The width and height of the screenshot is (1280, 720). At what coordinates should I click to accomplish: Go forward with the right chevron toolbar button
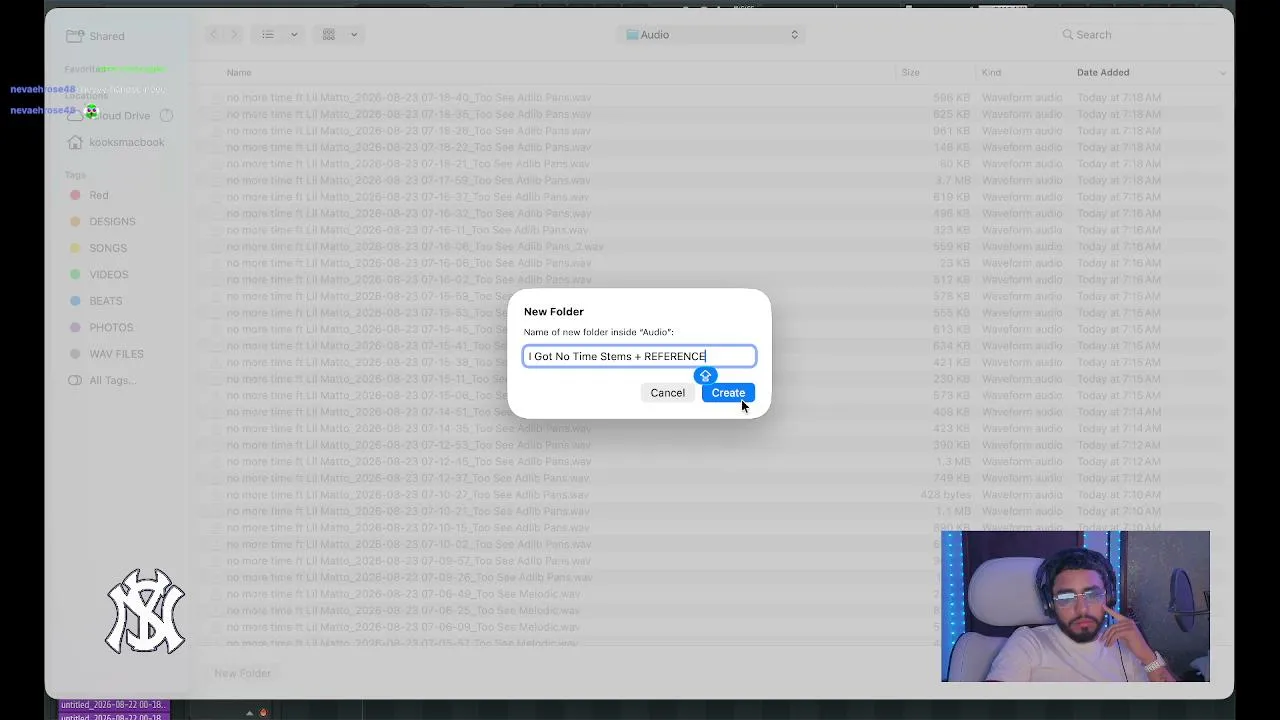[x=234, y=34]
